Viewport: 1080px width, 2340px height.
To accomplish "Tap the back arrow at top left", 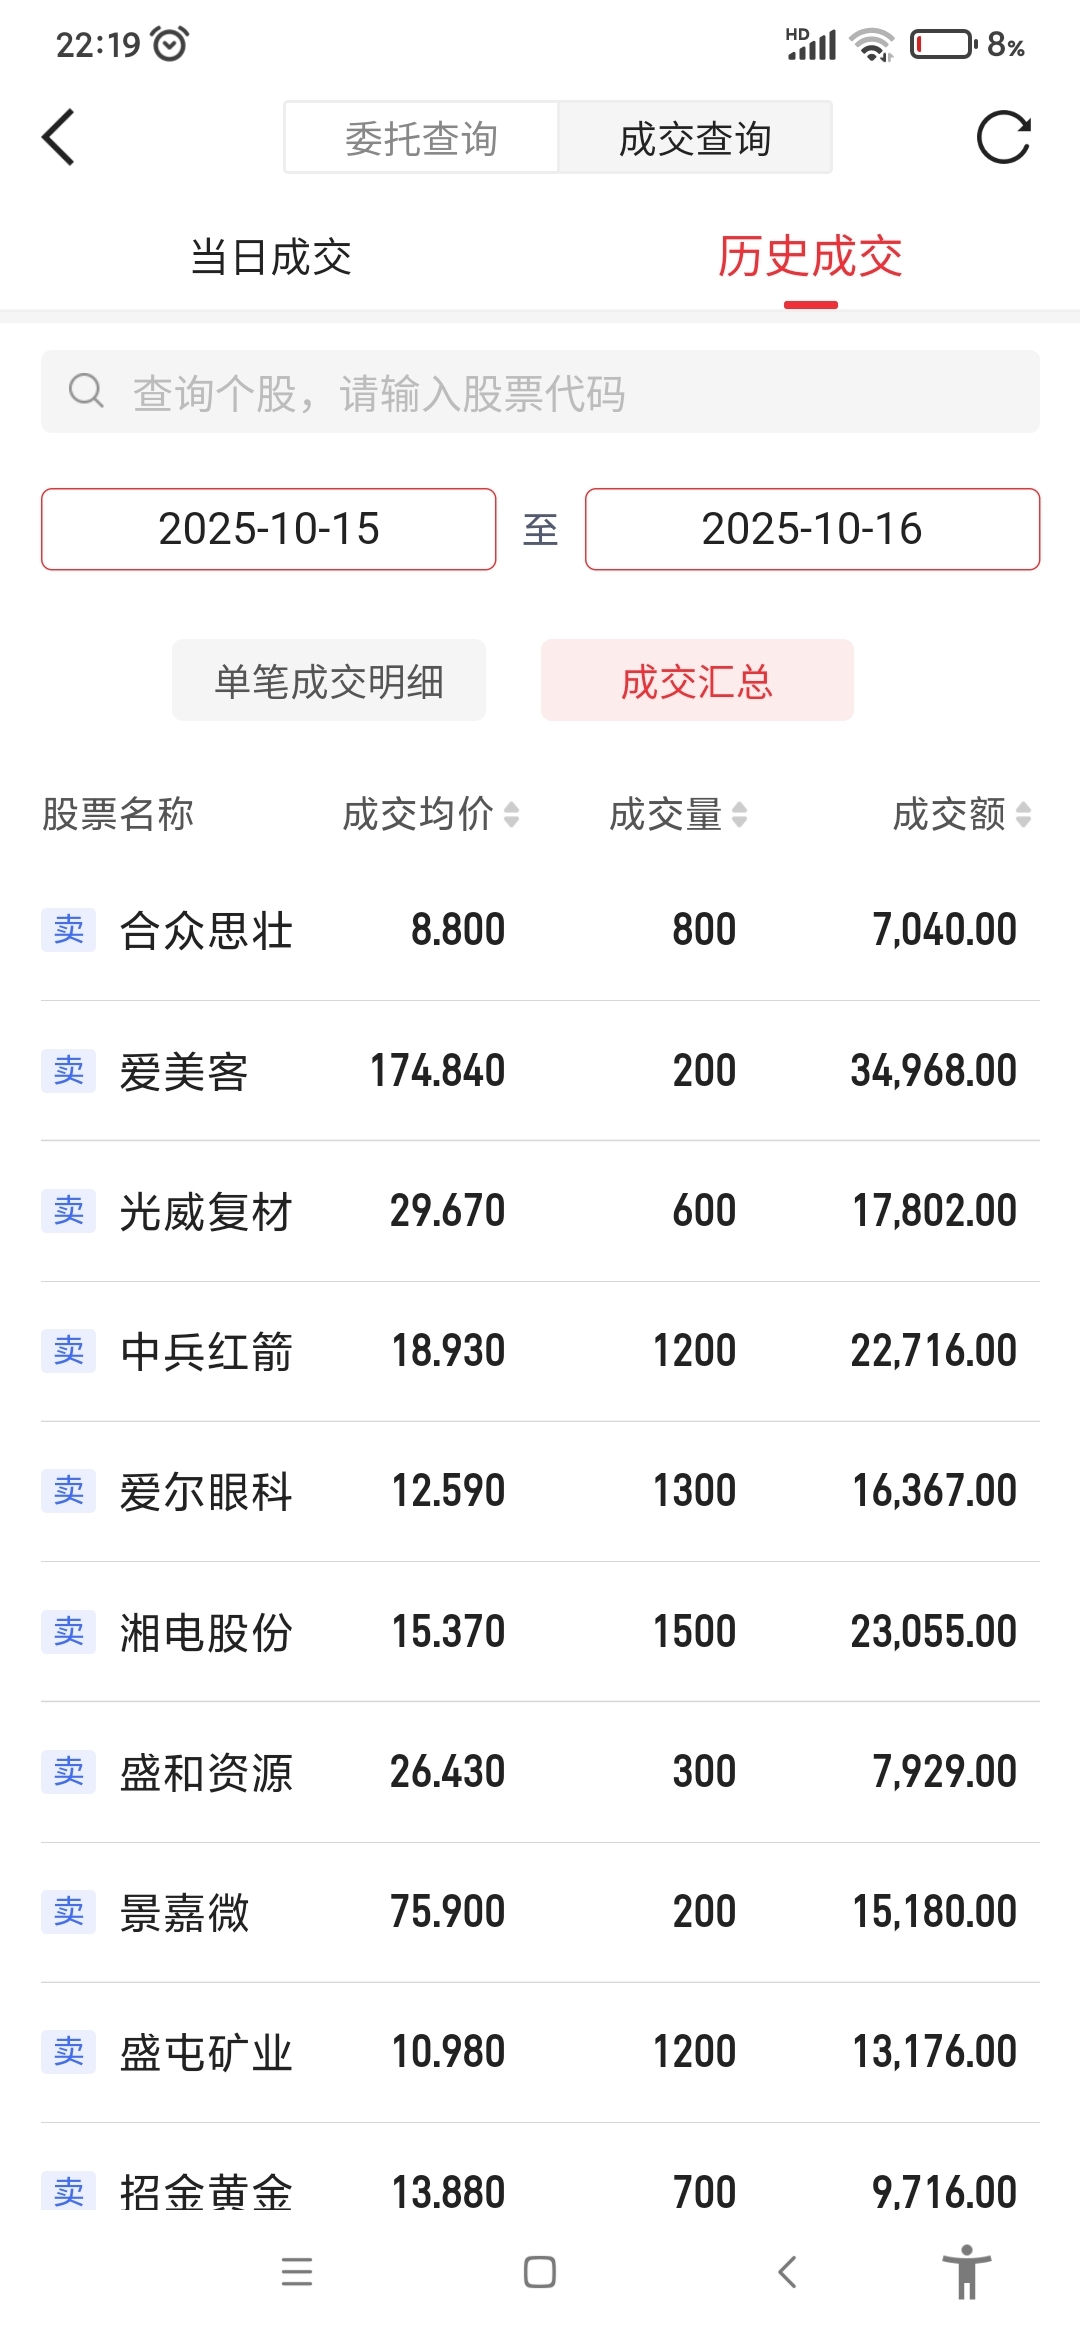I will point(58,137).
